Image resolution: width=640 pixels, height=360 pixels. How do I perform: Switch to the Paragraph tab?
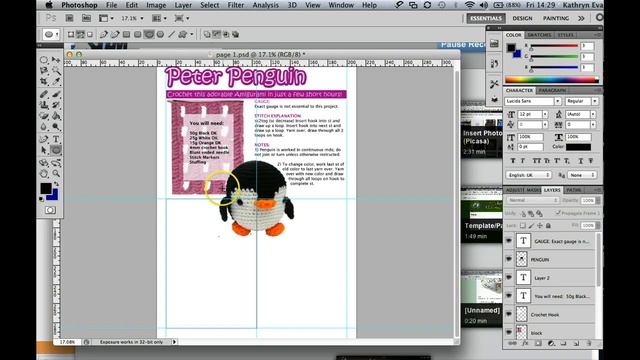551,90
